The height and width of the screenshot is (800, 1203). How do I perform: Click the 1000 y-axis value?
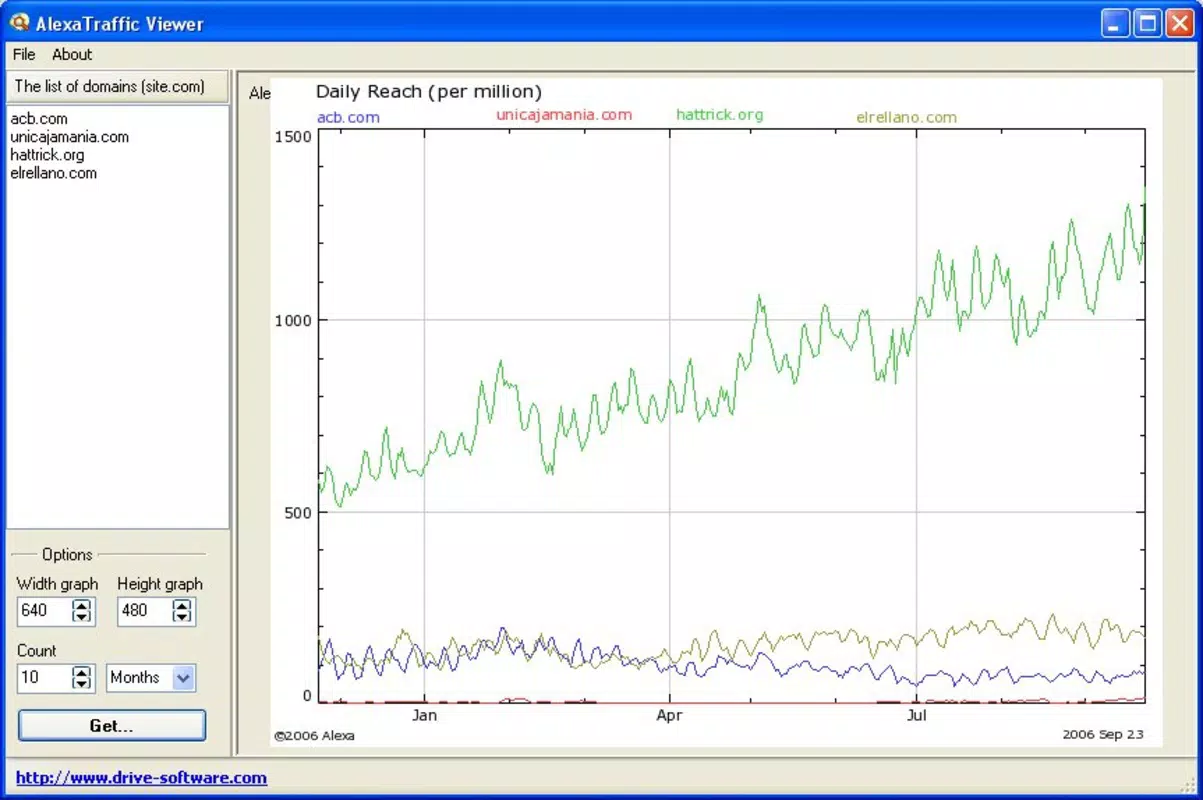pos(292,320)
